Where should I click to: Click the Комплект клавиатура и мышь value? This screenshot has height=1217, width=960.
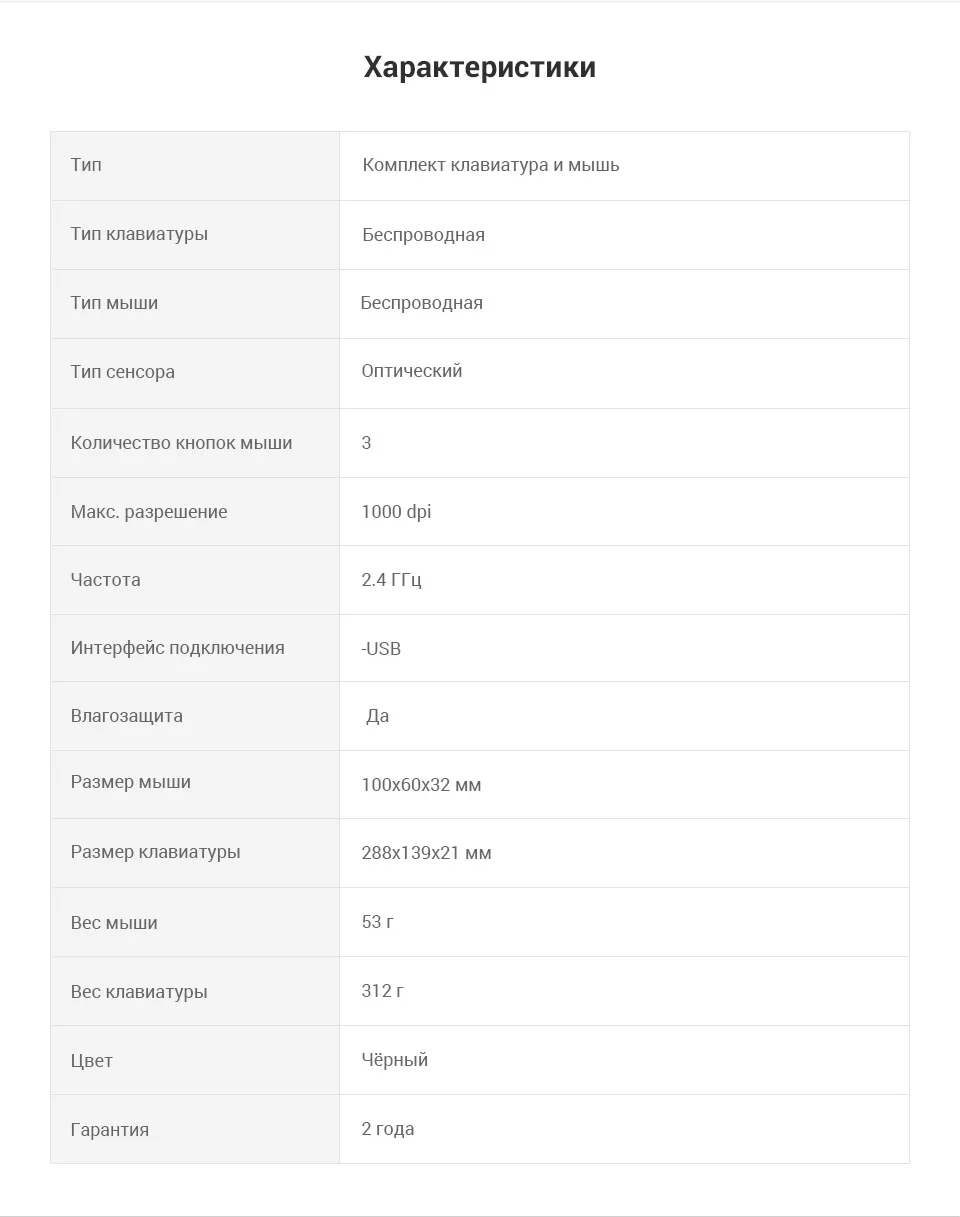491,165
